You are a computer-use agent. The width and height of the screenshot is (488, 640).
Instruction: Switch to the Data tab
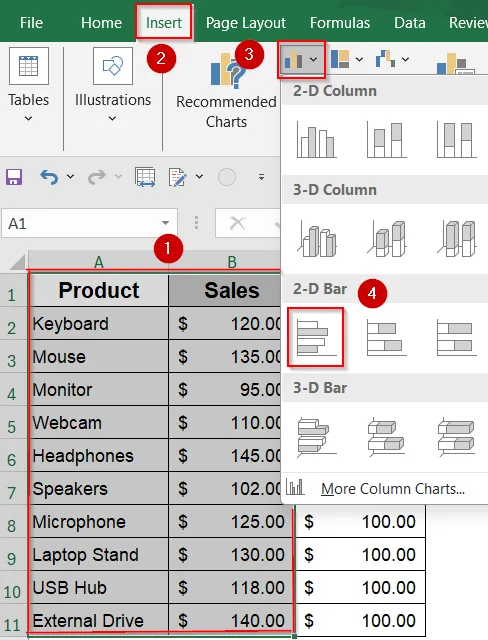pos(410,23)
